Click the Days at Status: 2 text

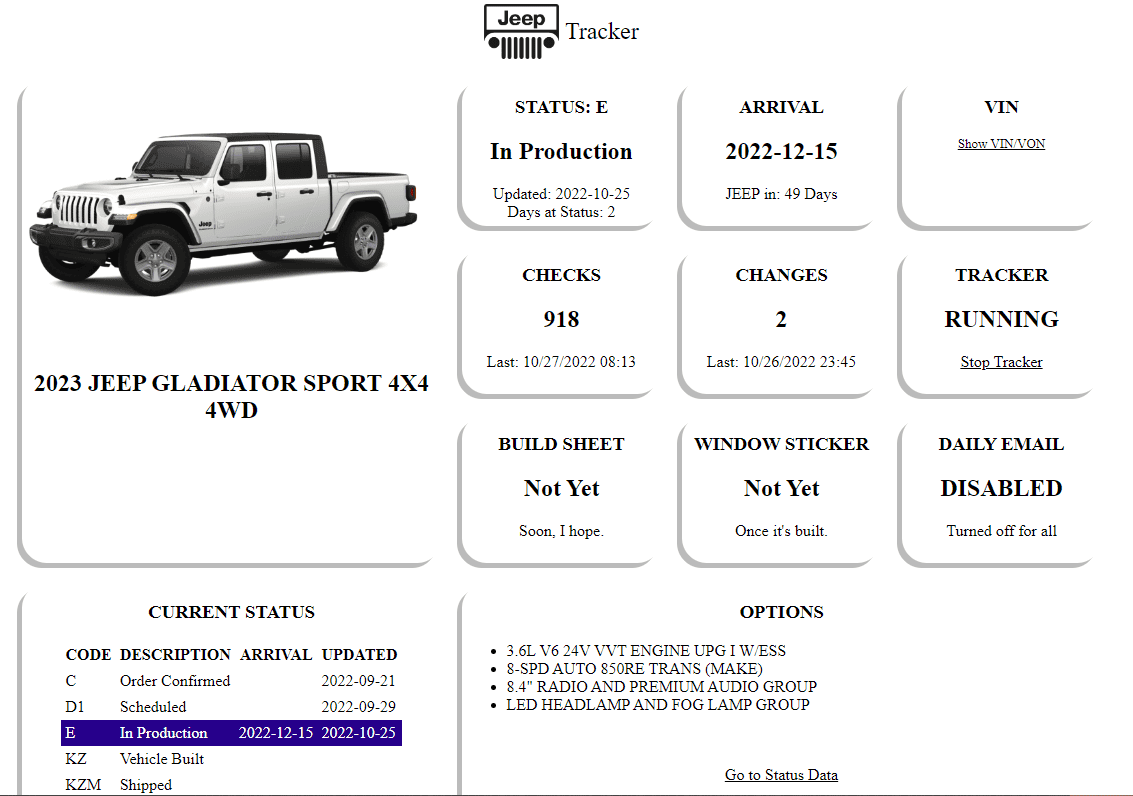coord(561,212)
